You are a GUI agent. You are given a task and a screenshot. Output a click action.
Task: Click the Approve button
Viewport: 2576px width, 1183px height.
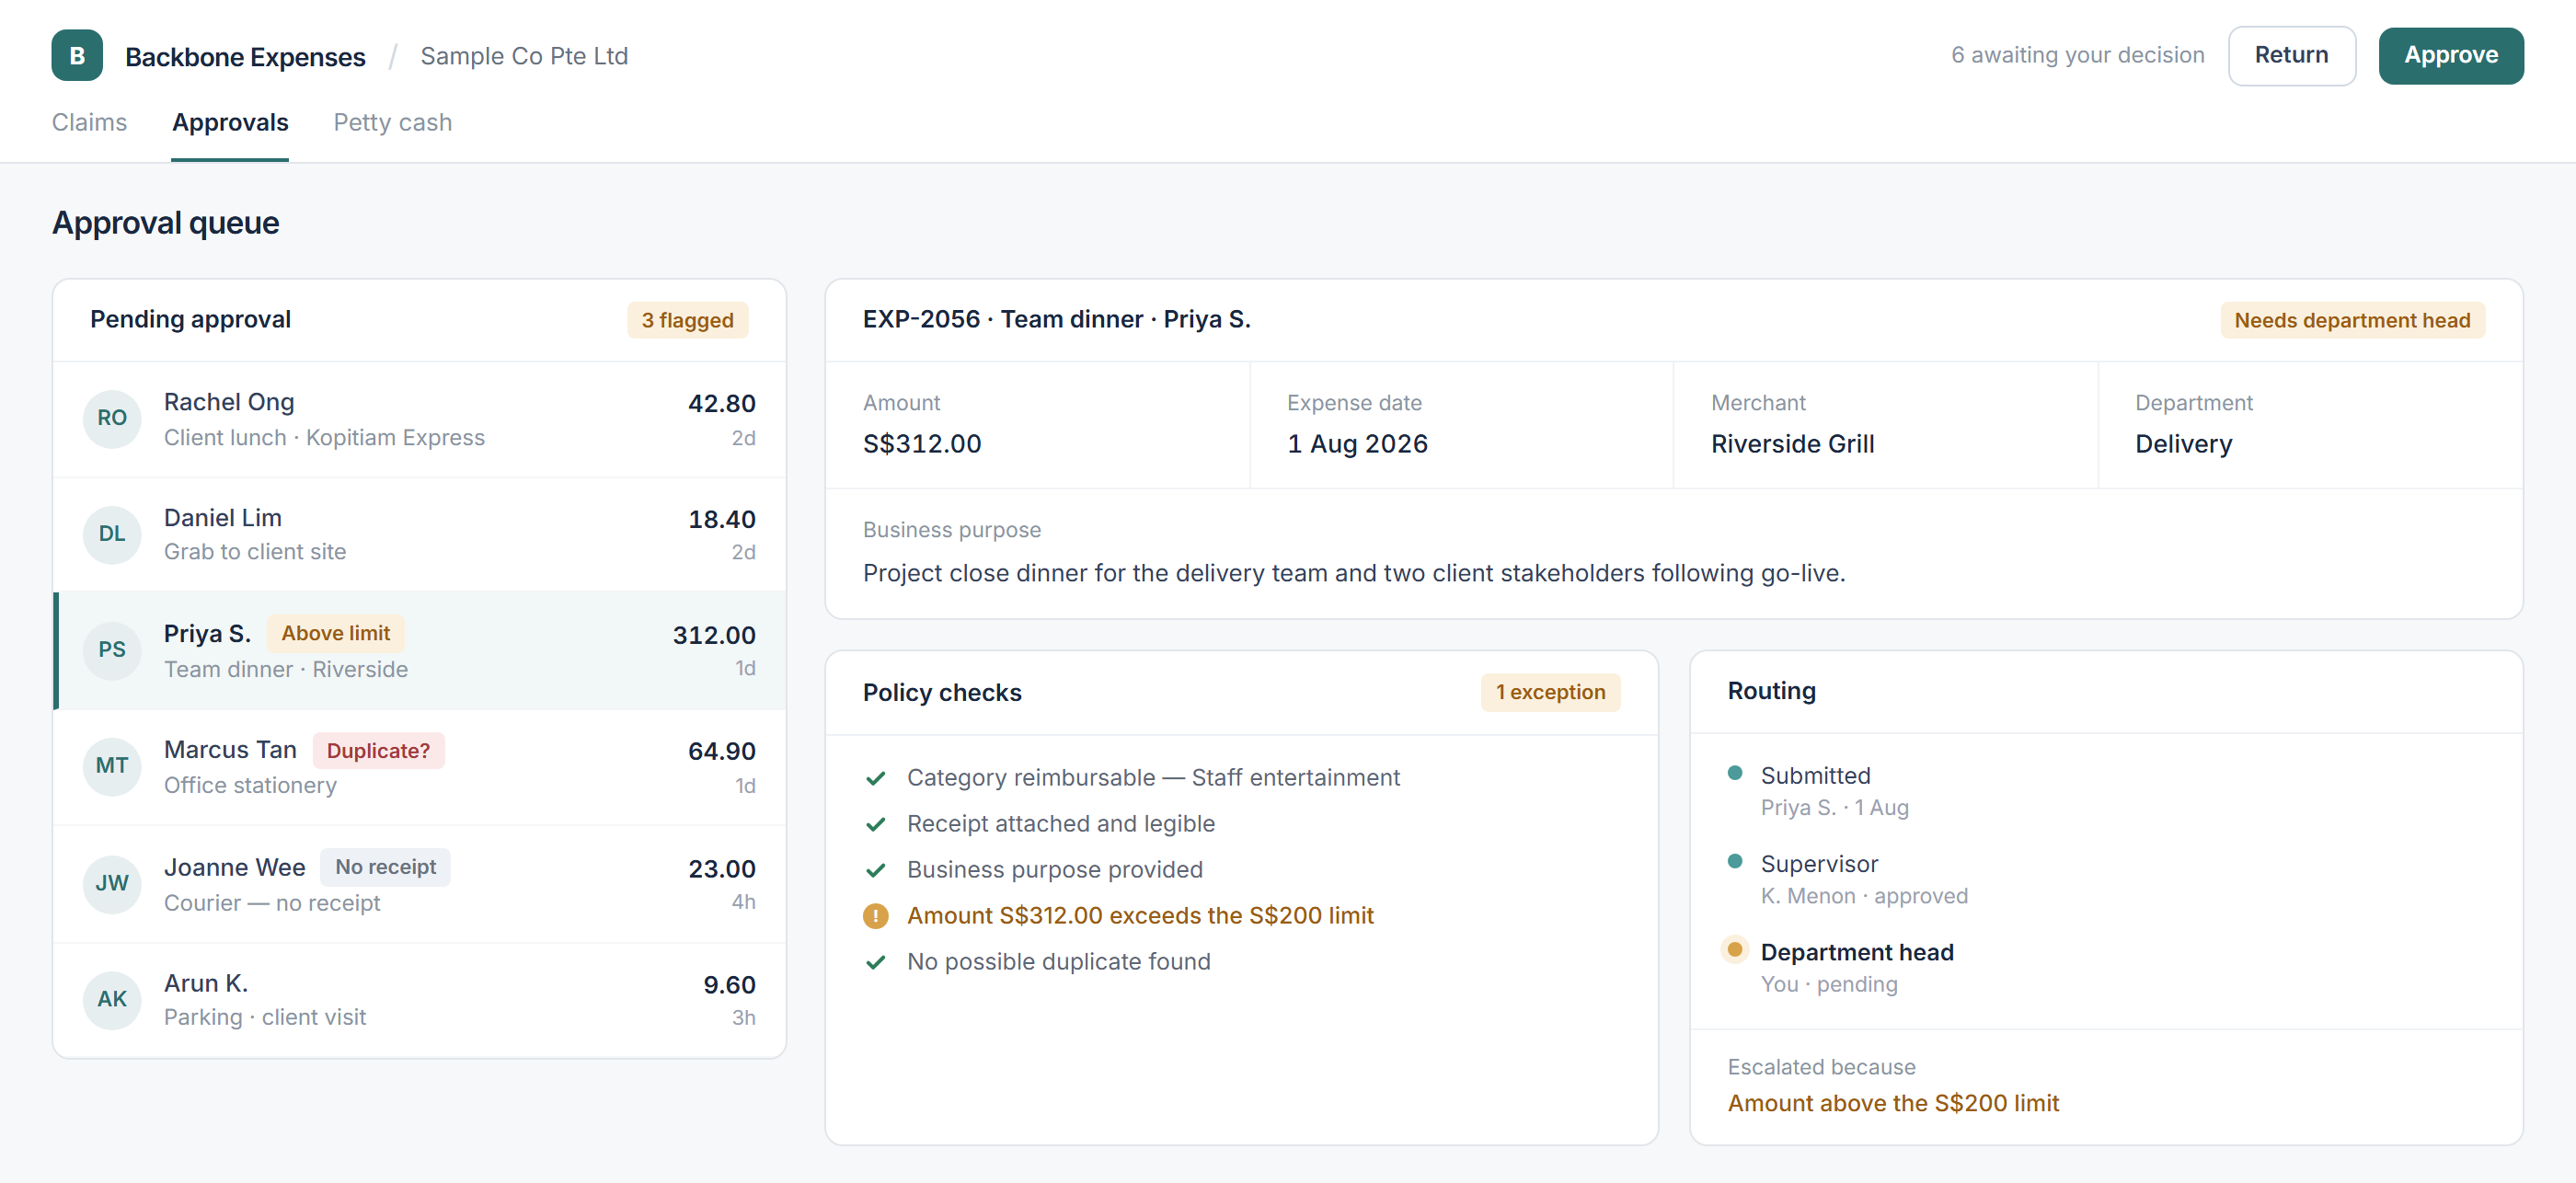[2450, 55]
